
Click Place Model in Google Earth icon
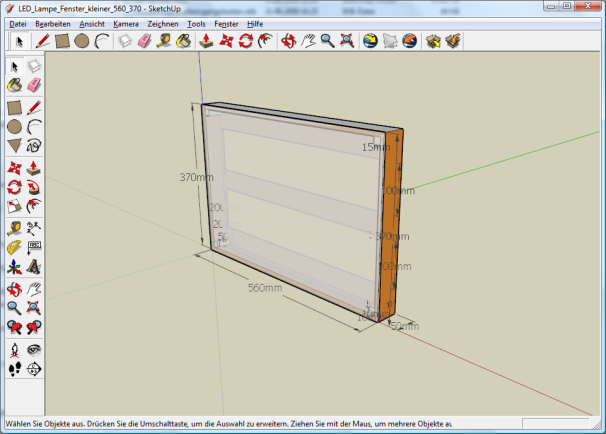click(410, 41)
